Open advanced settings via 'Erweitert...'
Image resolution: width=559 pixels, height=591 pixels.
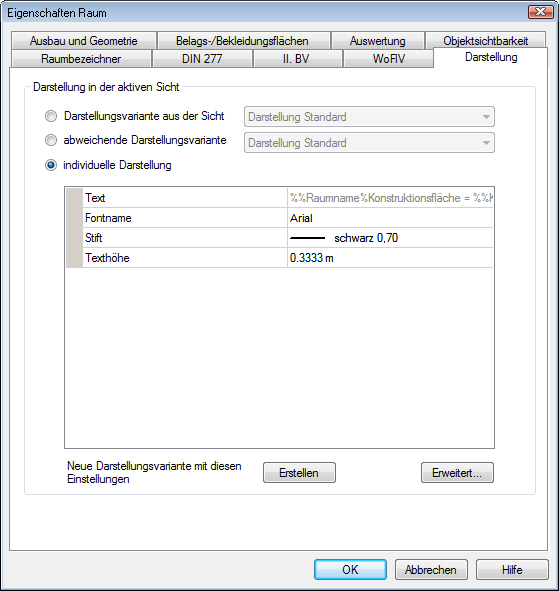tap(457, 473)
